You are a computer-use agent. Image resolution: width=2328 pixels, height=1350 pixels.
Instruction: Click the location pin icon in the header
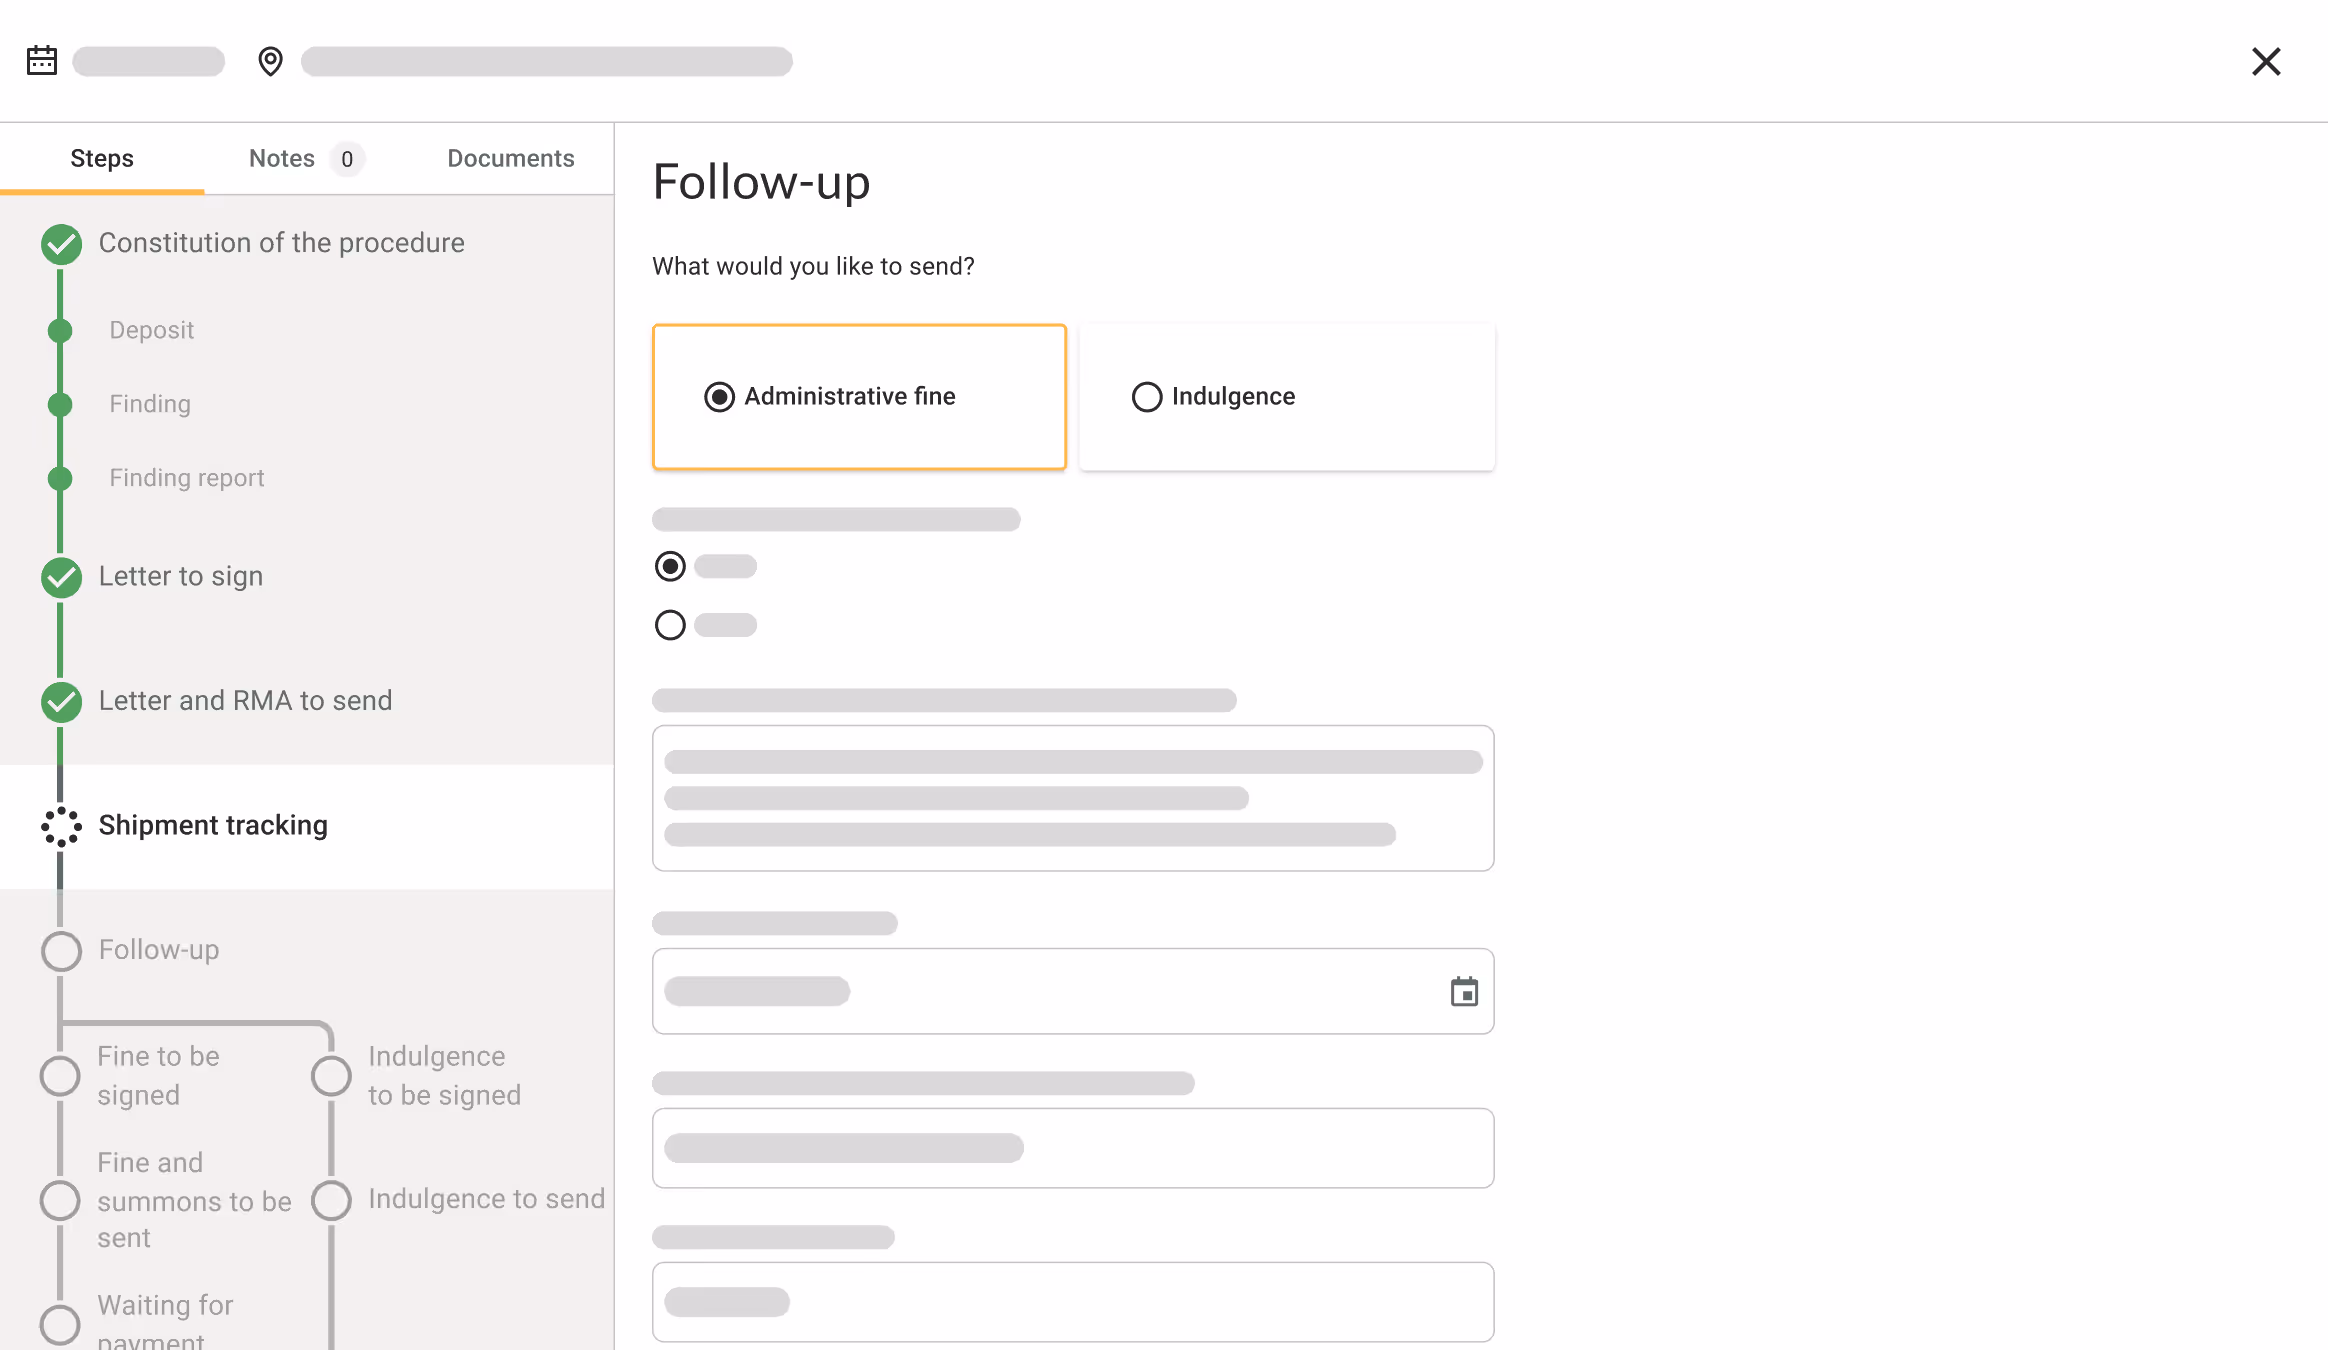[270, 61]
